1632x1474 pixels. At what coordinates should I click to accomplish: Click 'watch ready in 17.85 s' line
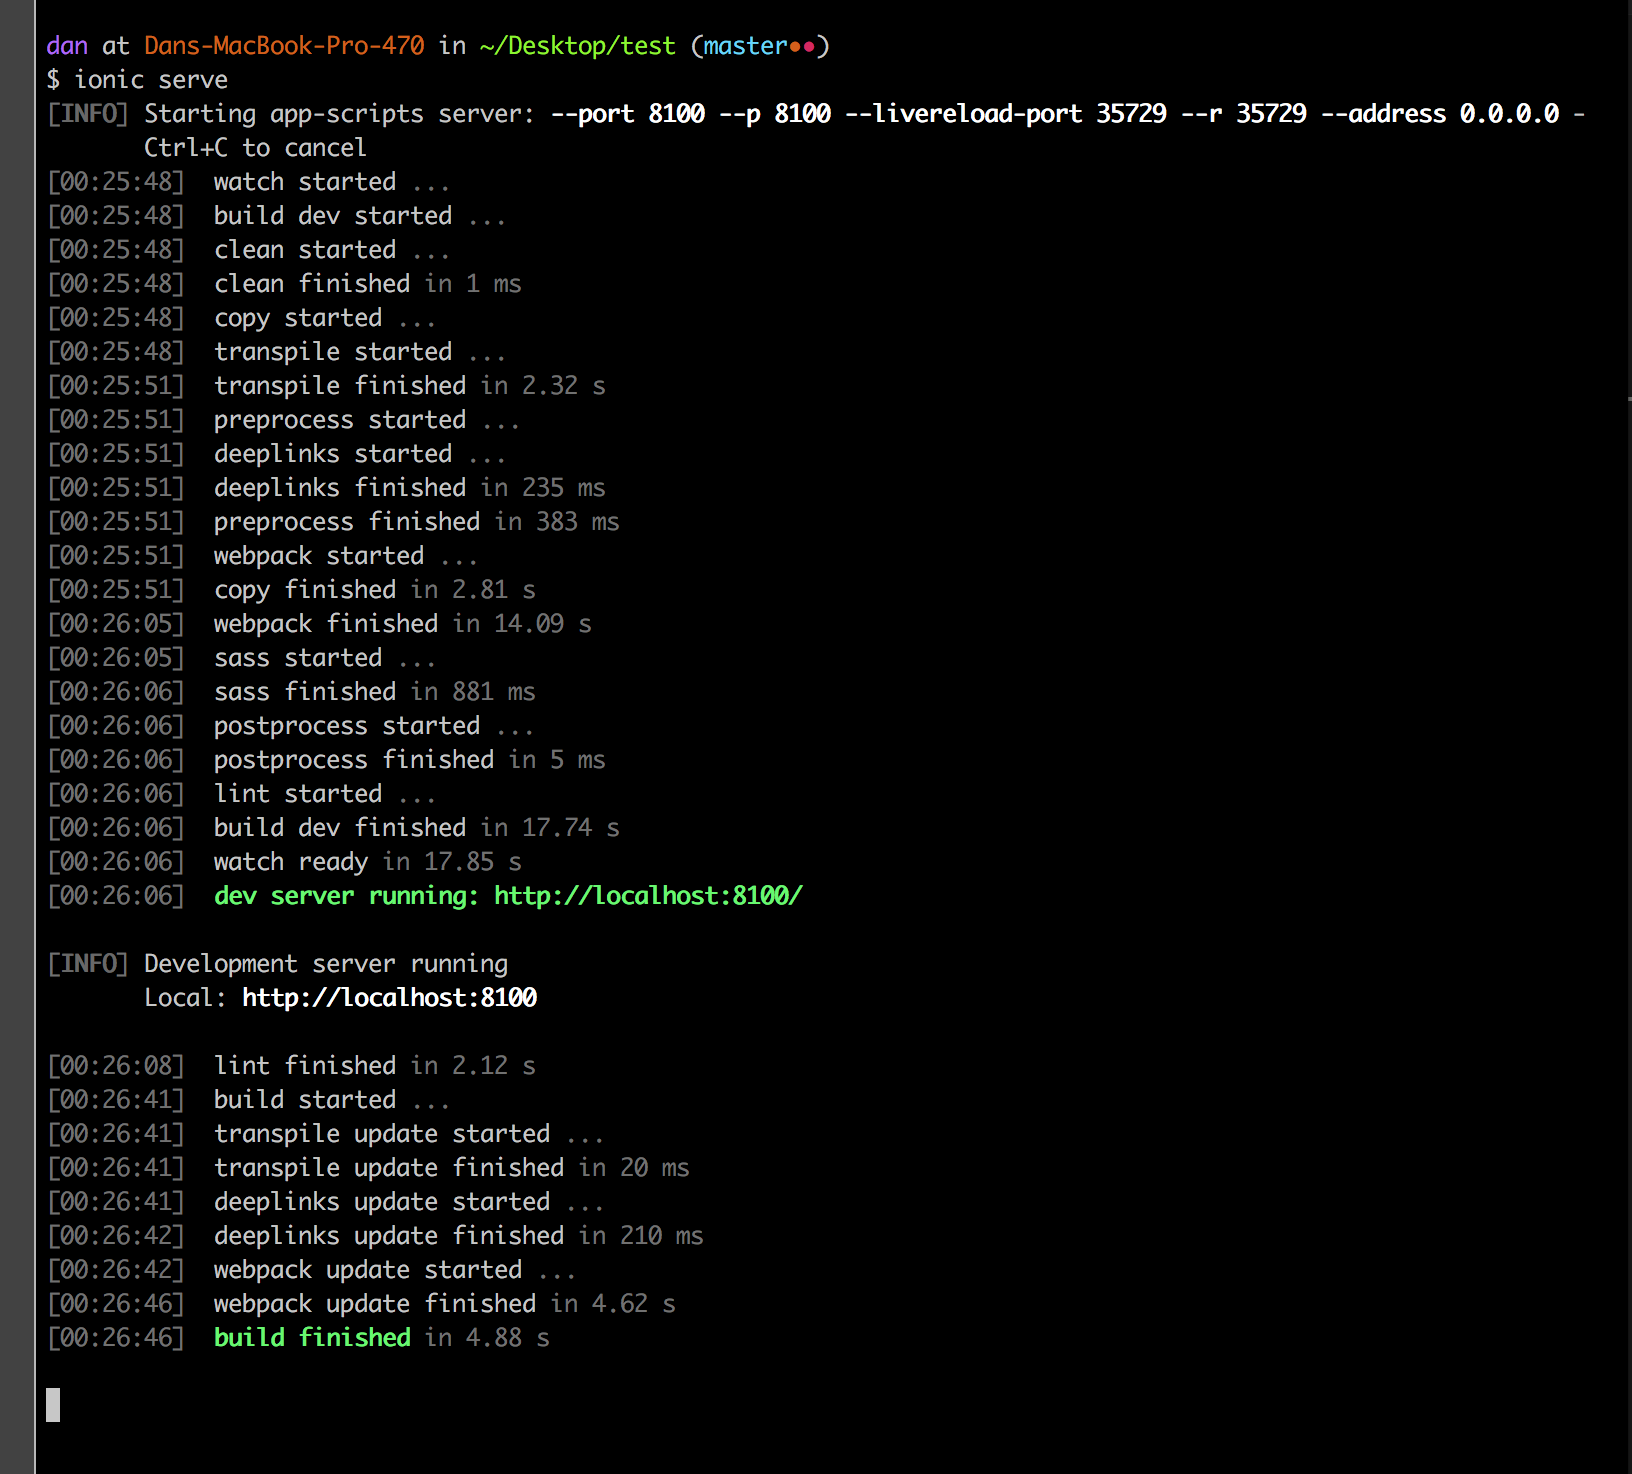pos(367,862)
